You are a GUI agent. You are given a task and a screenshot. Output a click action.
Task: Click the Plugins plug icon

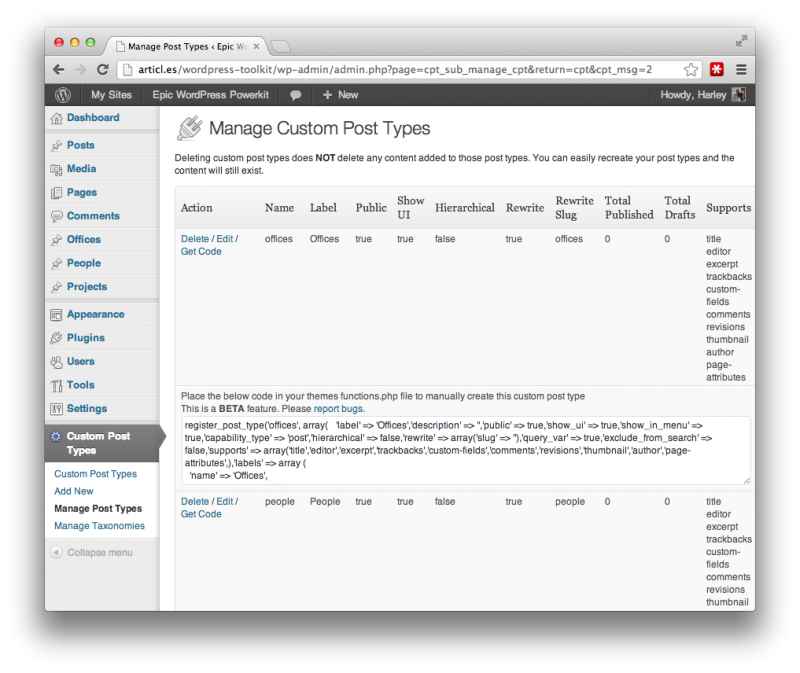click(56, 338)
